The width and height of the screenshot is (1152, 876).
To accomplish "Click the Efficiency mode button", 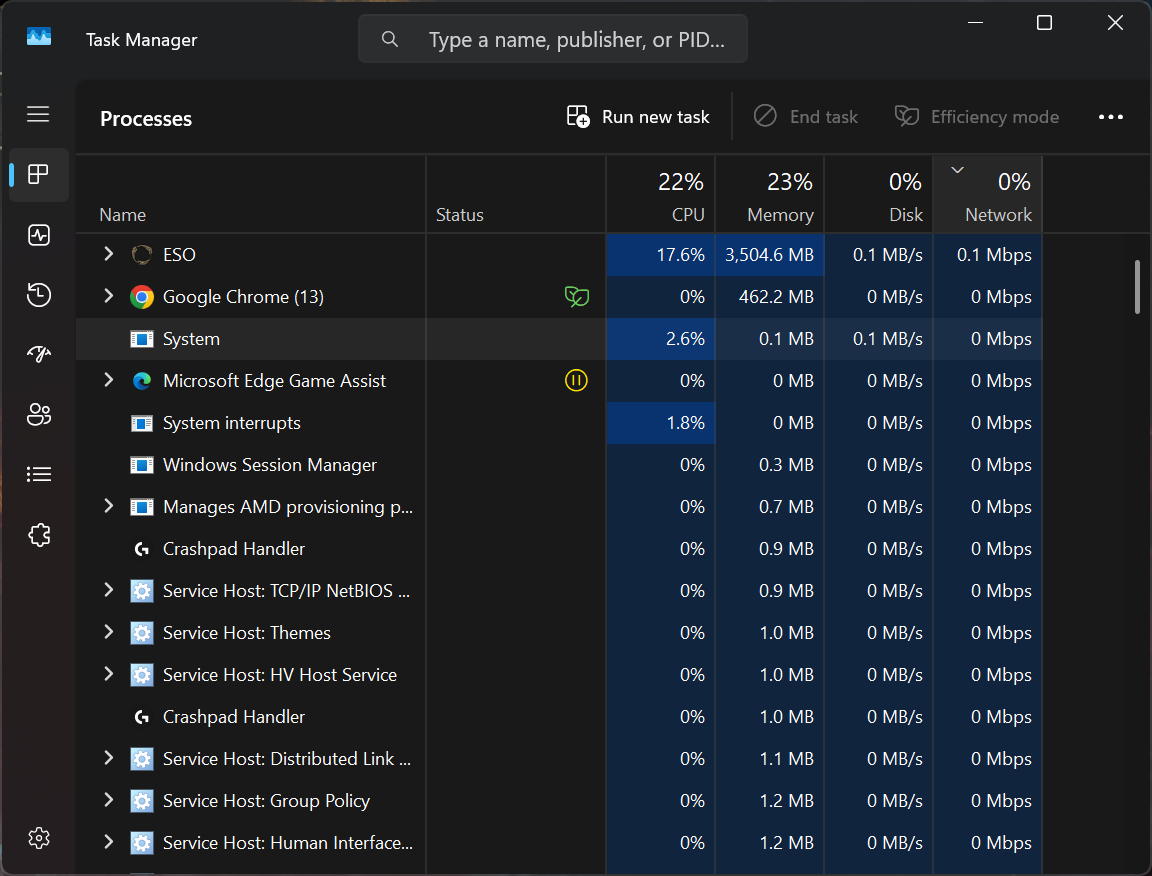I will (x=976, y=116).
